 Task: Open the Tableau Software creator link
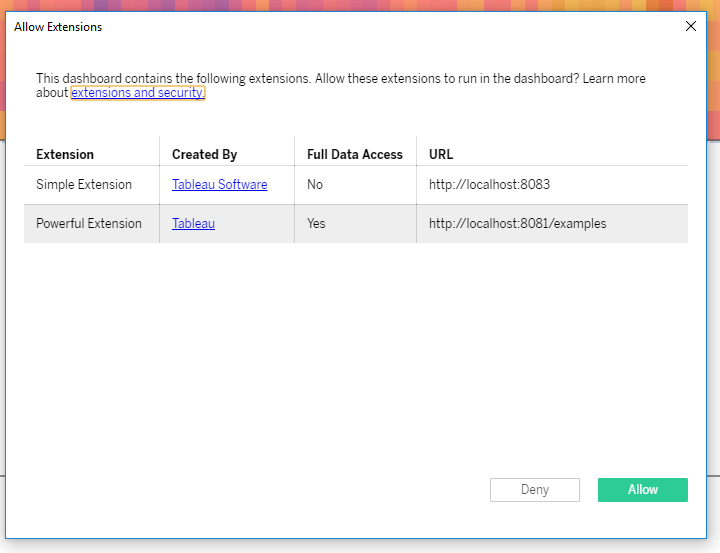219,185
